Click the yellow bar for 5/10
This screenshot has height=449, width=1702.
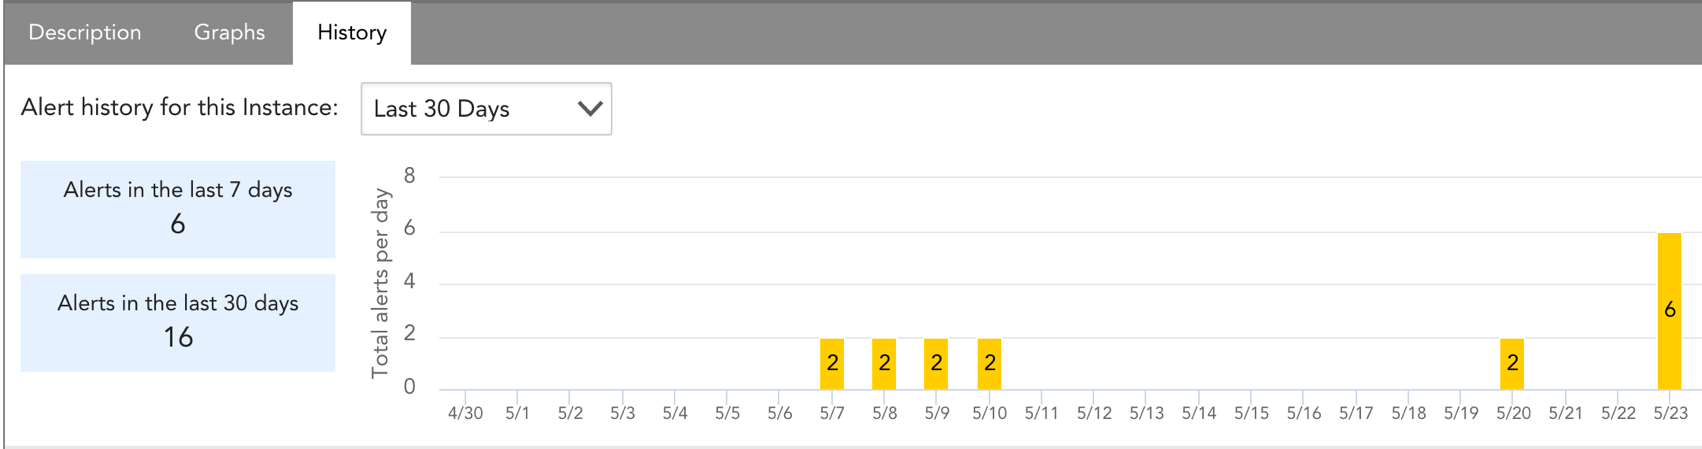pos(989,364)
